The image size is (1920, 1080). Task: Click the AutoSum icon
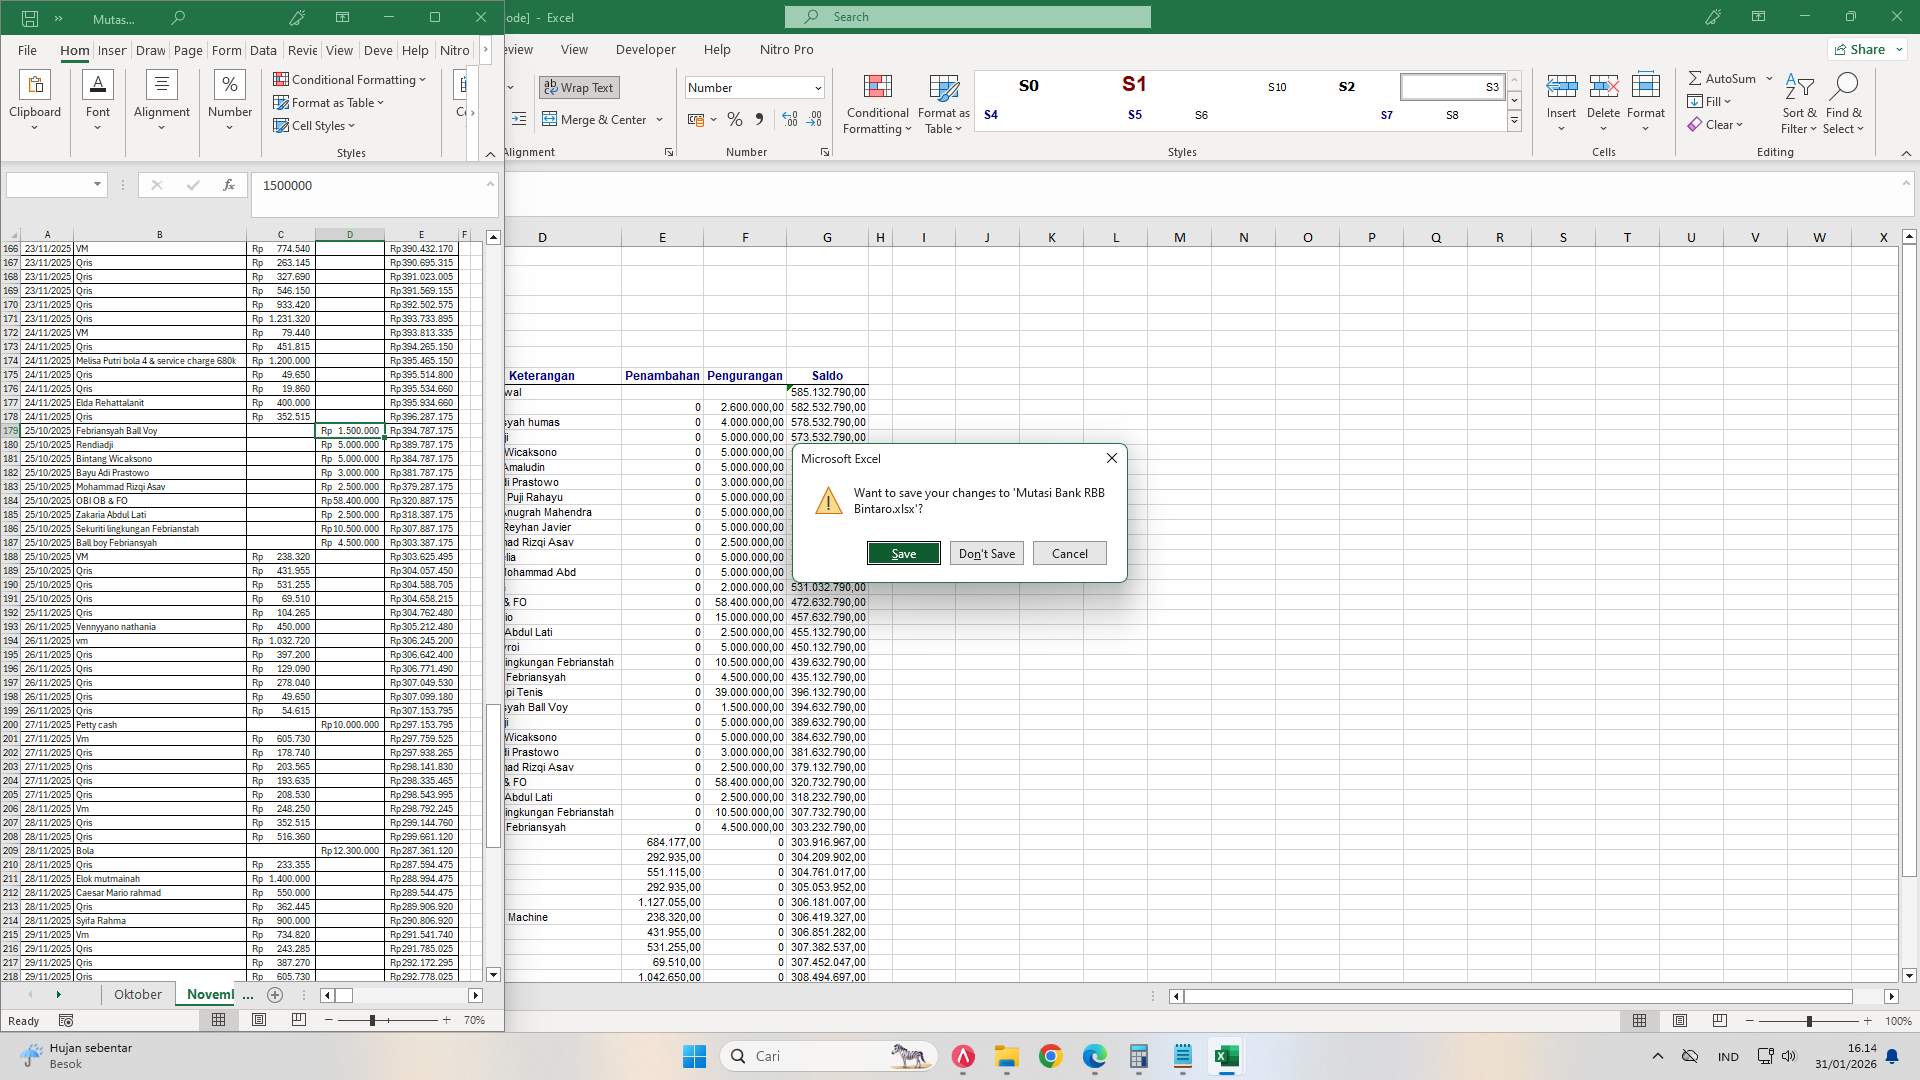(1697, 78)
